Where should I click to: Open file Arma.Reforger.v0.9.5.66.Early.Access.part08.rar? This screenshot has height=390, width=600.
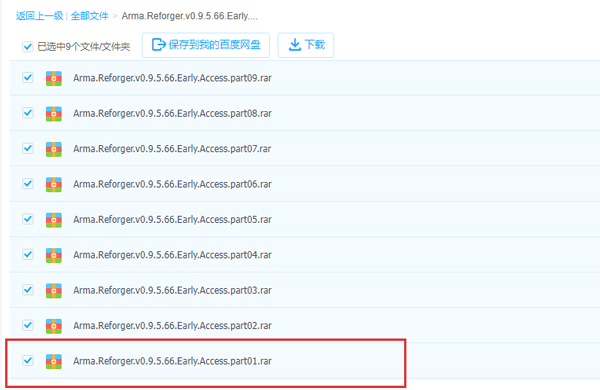[173, 114]
